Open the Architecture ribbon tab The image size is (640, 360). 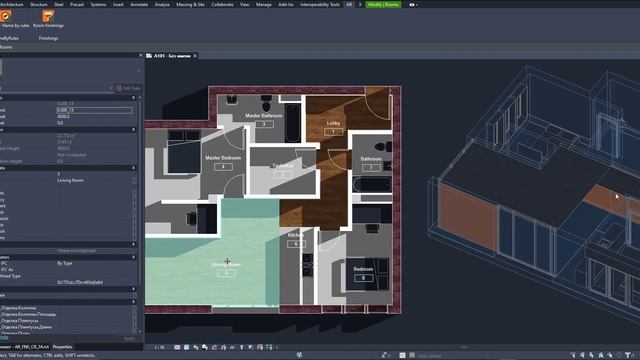(x=11, y=4)
